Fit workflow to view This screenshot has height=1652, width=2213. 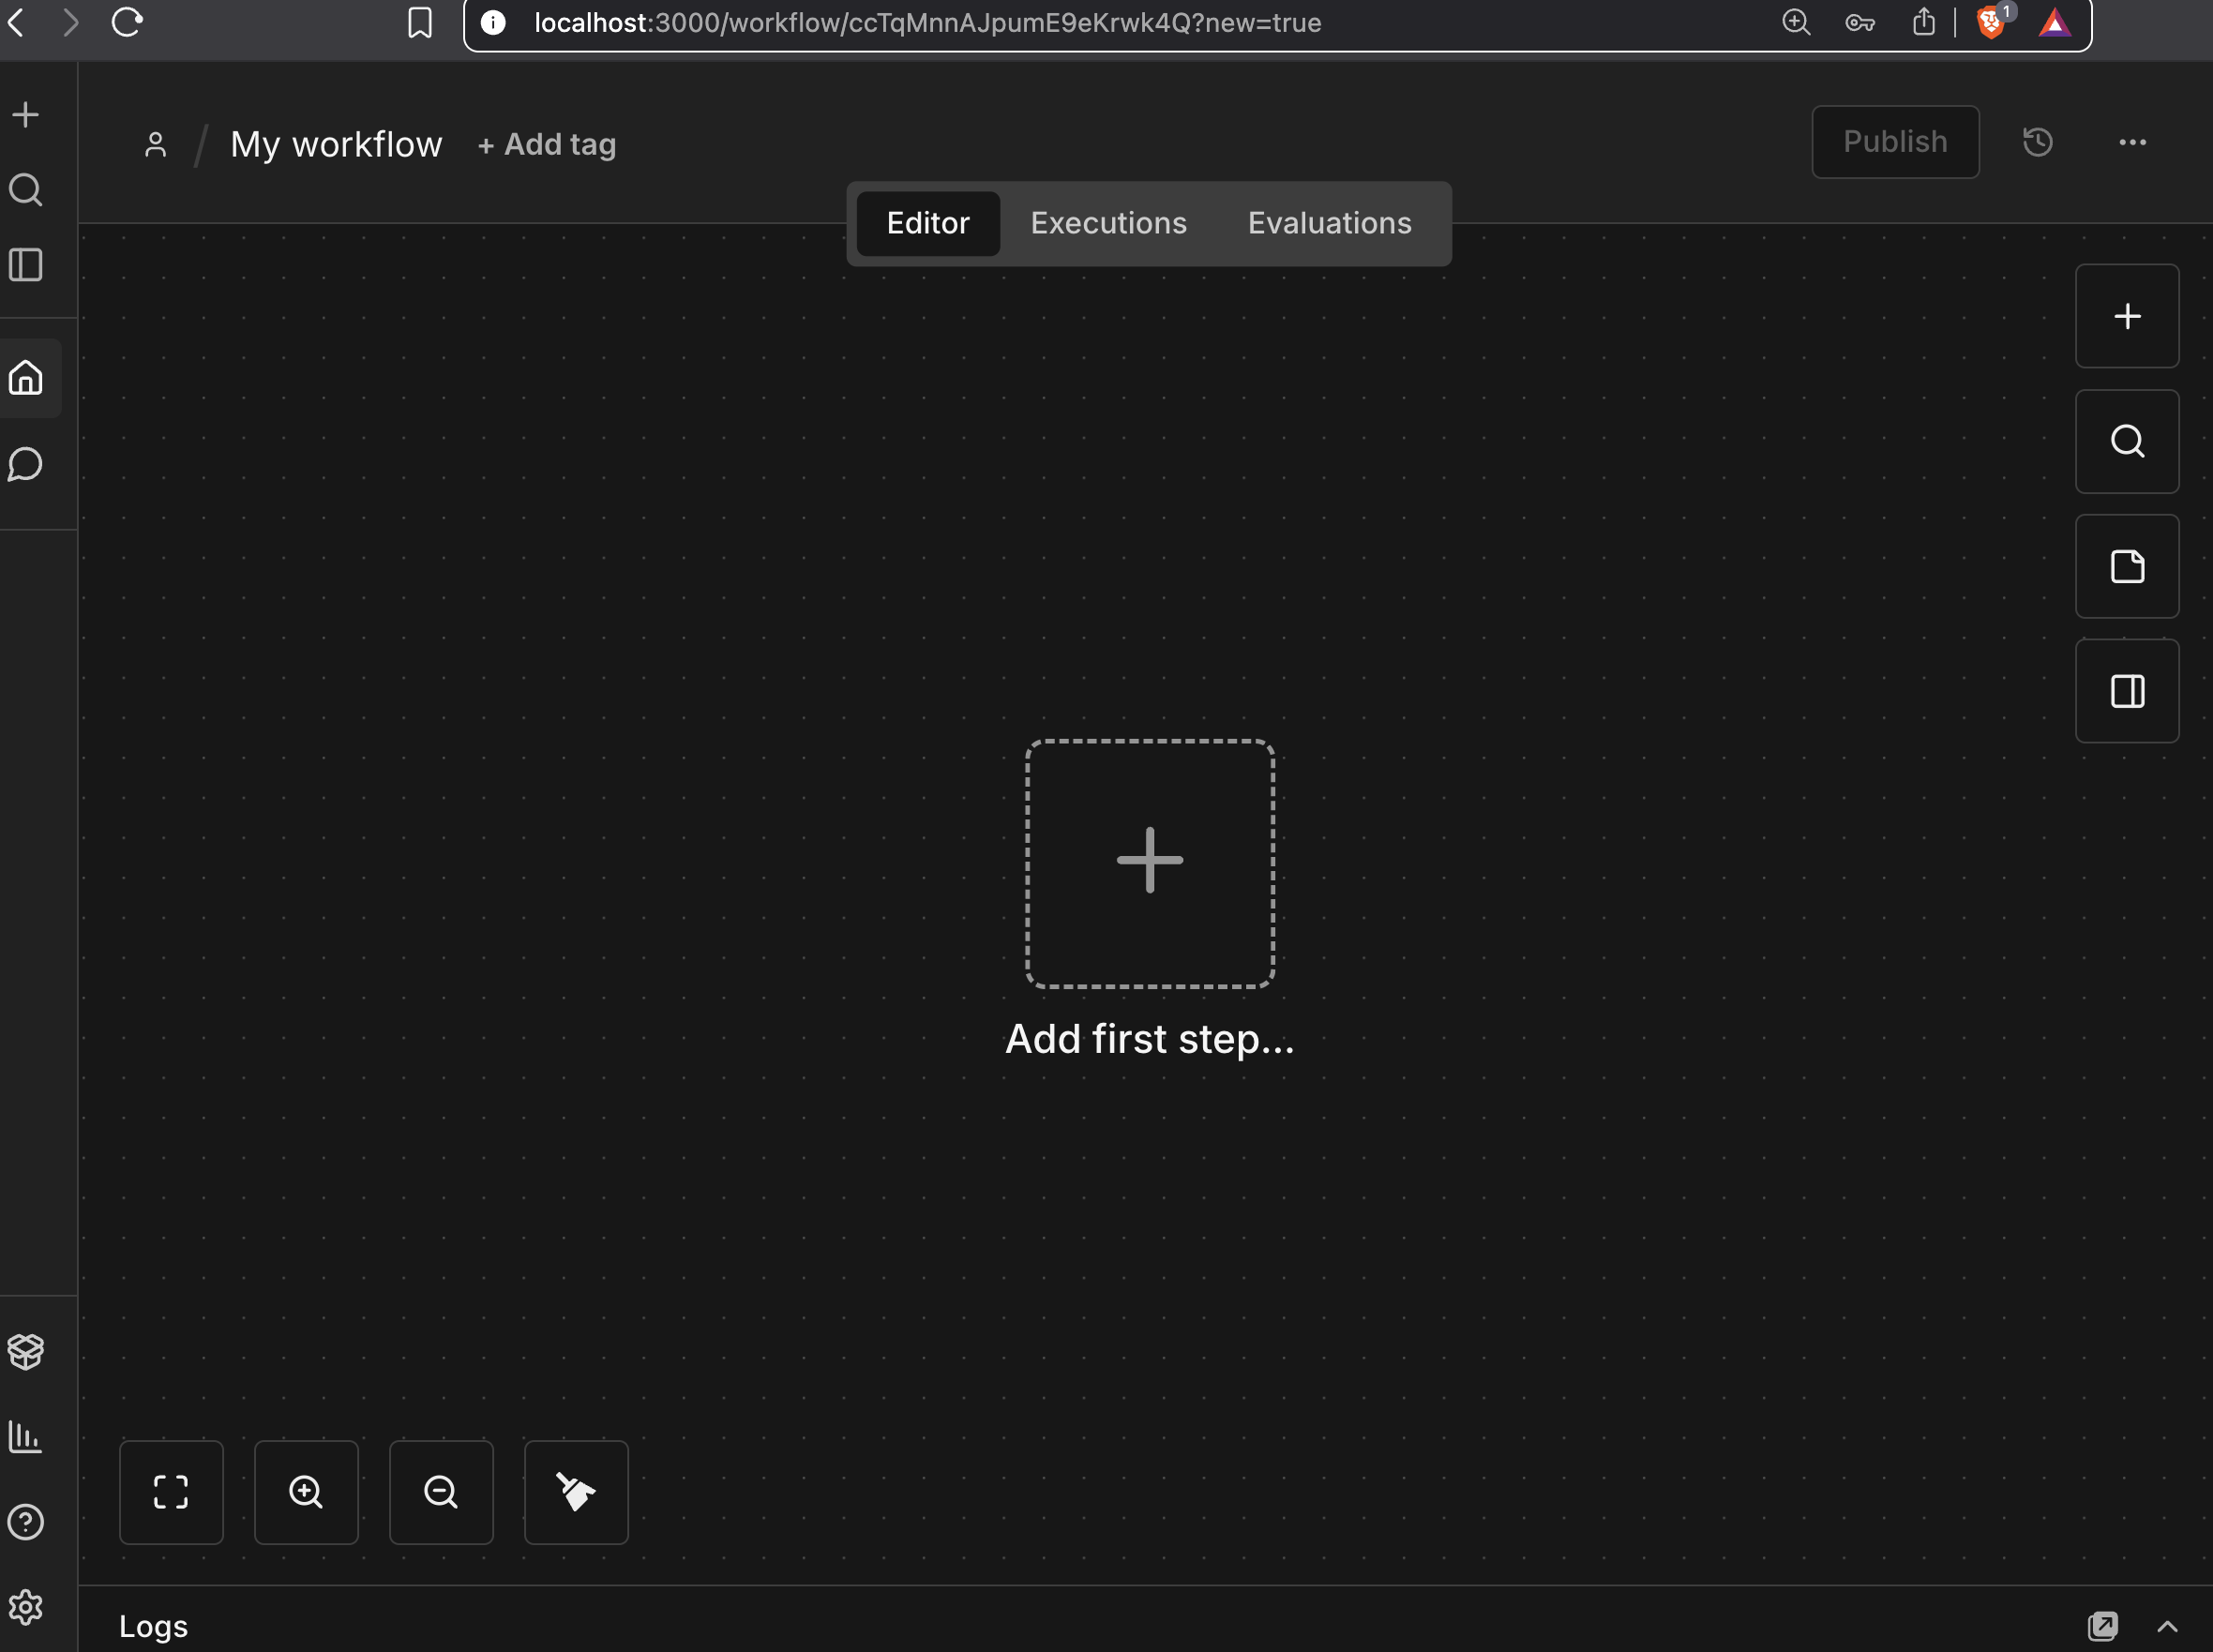click(171, 1492)
